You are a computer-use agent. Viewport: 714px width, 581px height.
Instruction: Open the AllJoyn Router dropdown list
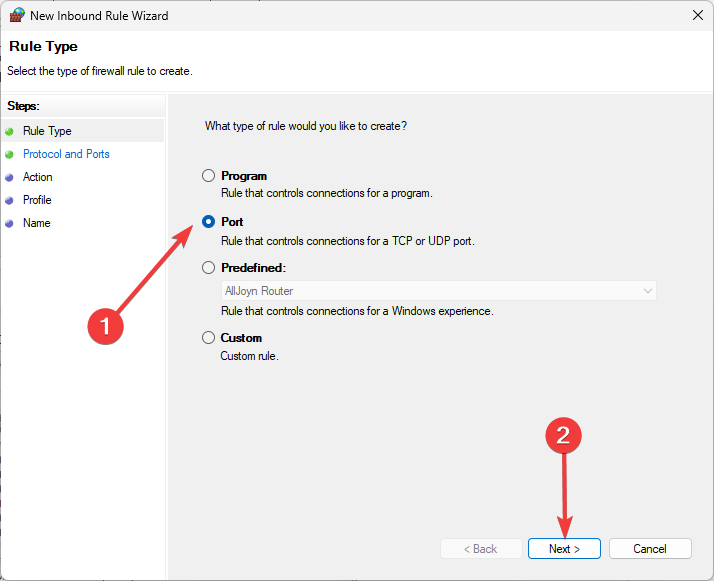coord(439,290)
